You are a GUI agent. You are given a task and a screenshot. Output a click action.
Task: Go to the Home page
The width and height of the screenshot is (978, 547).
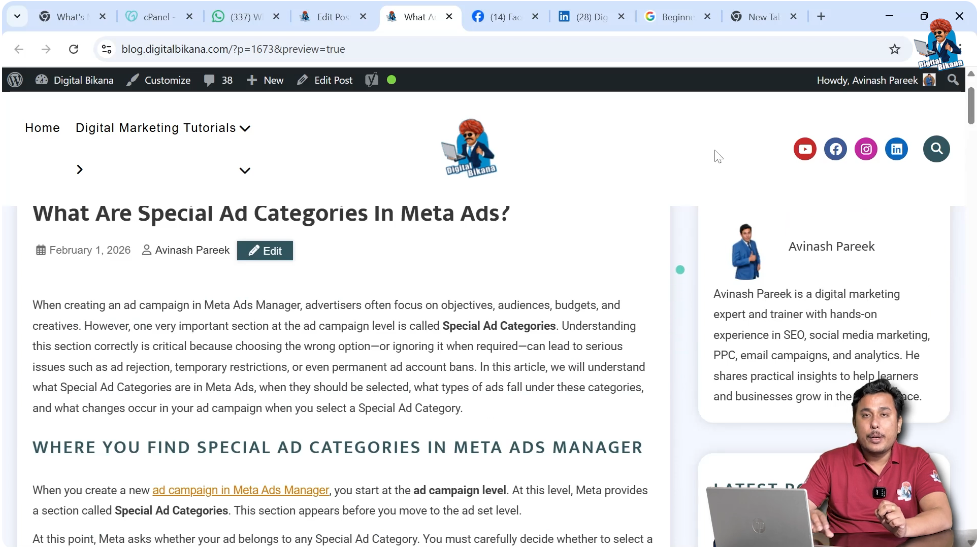[x=42, y=128]
